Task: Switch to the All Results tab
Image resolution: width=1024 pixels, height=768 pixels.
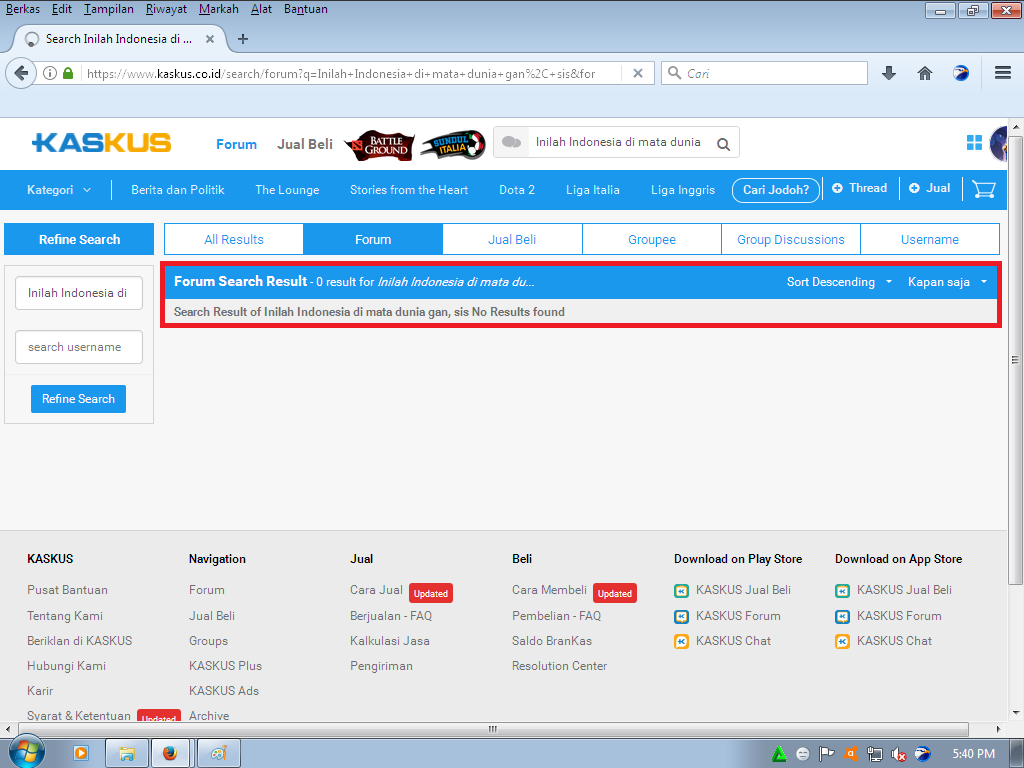Action: tap(234, 240)
